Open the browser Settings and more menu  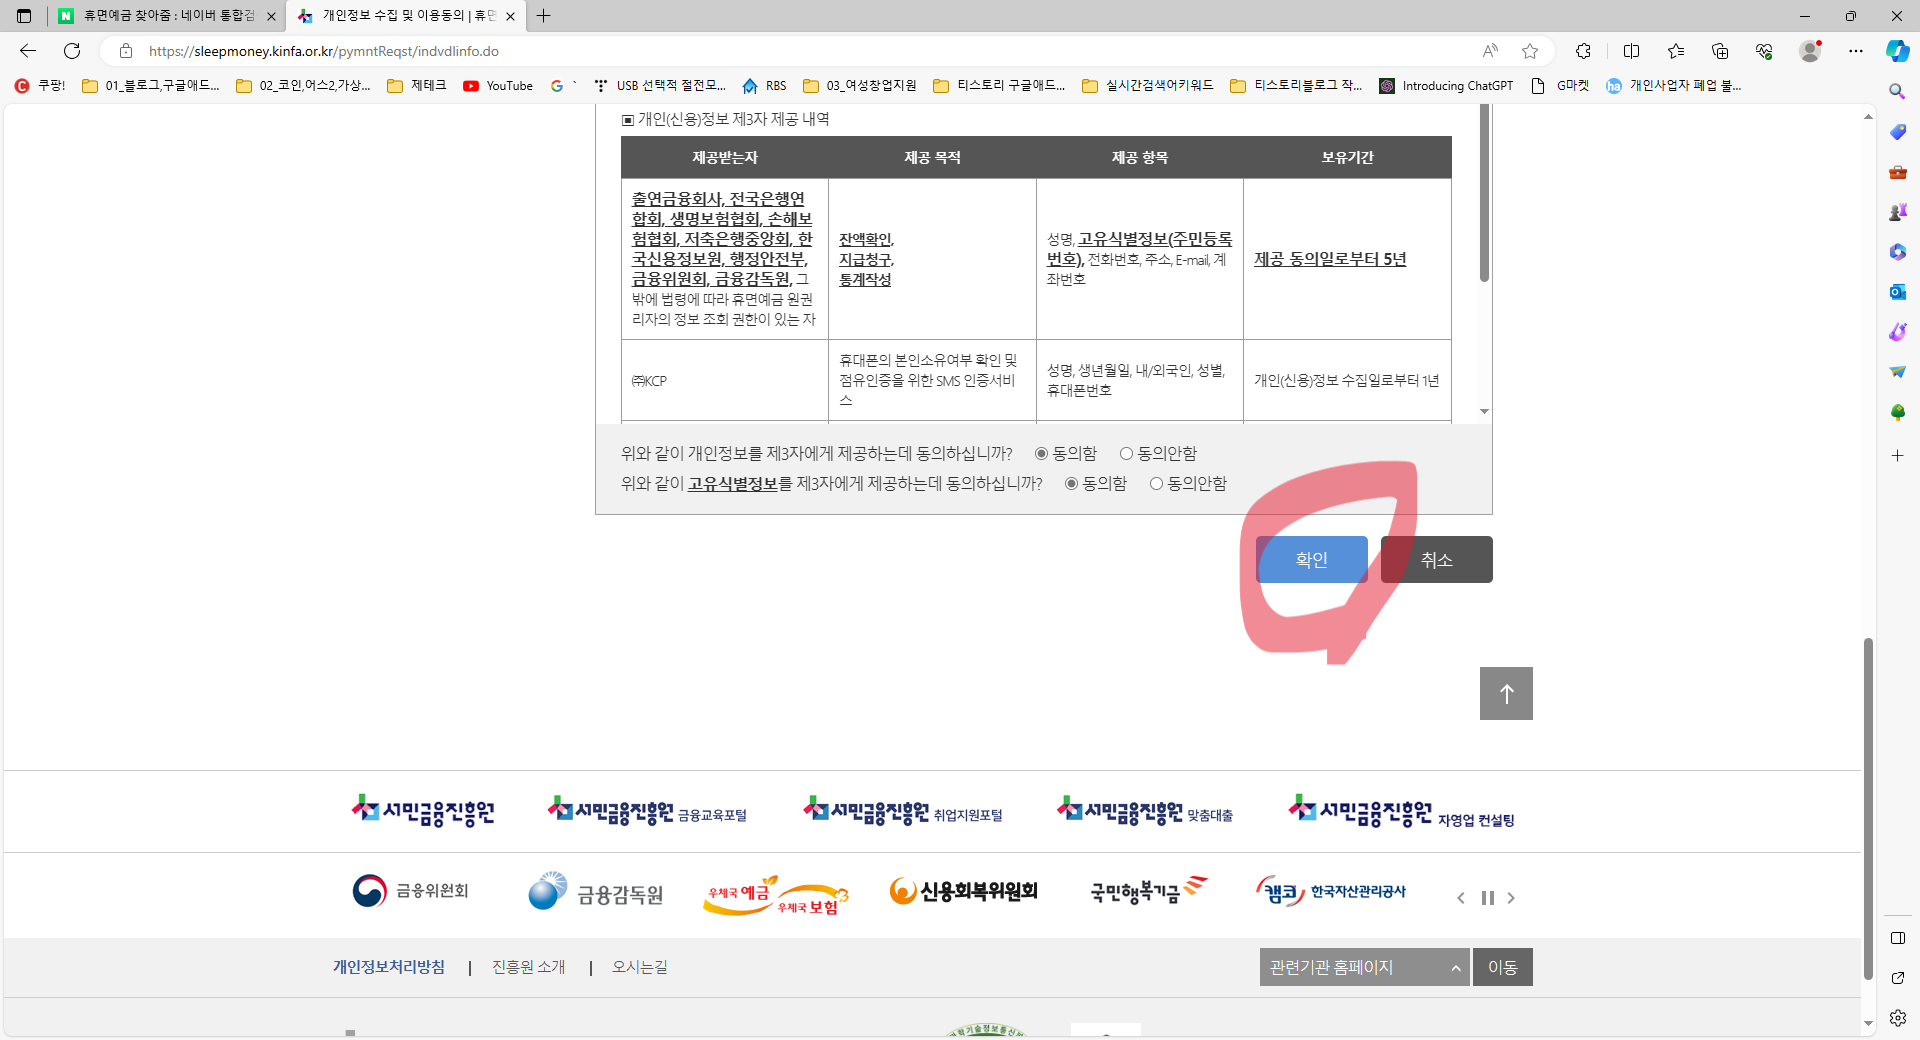[x=1857, y=51]
